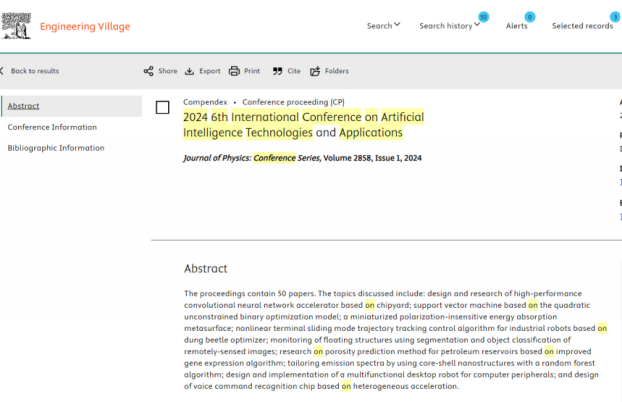Expand the Search dropdown menu
Screen dimensions: 622x402
coord(383,26)
